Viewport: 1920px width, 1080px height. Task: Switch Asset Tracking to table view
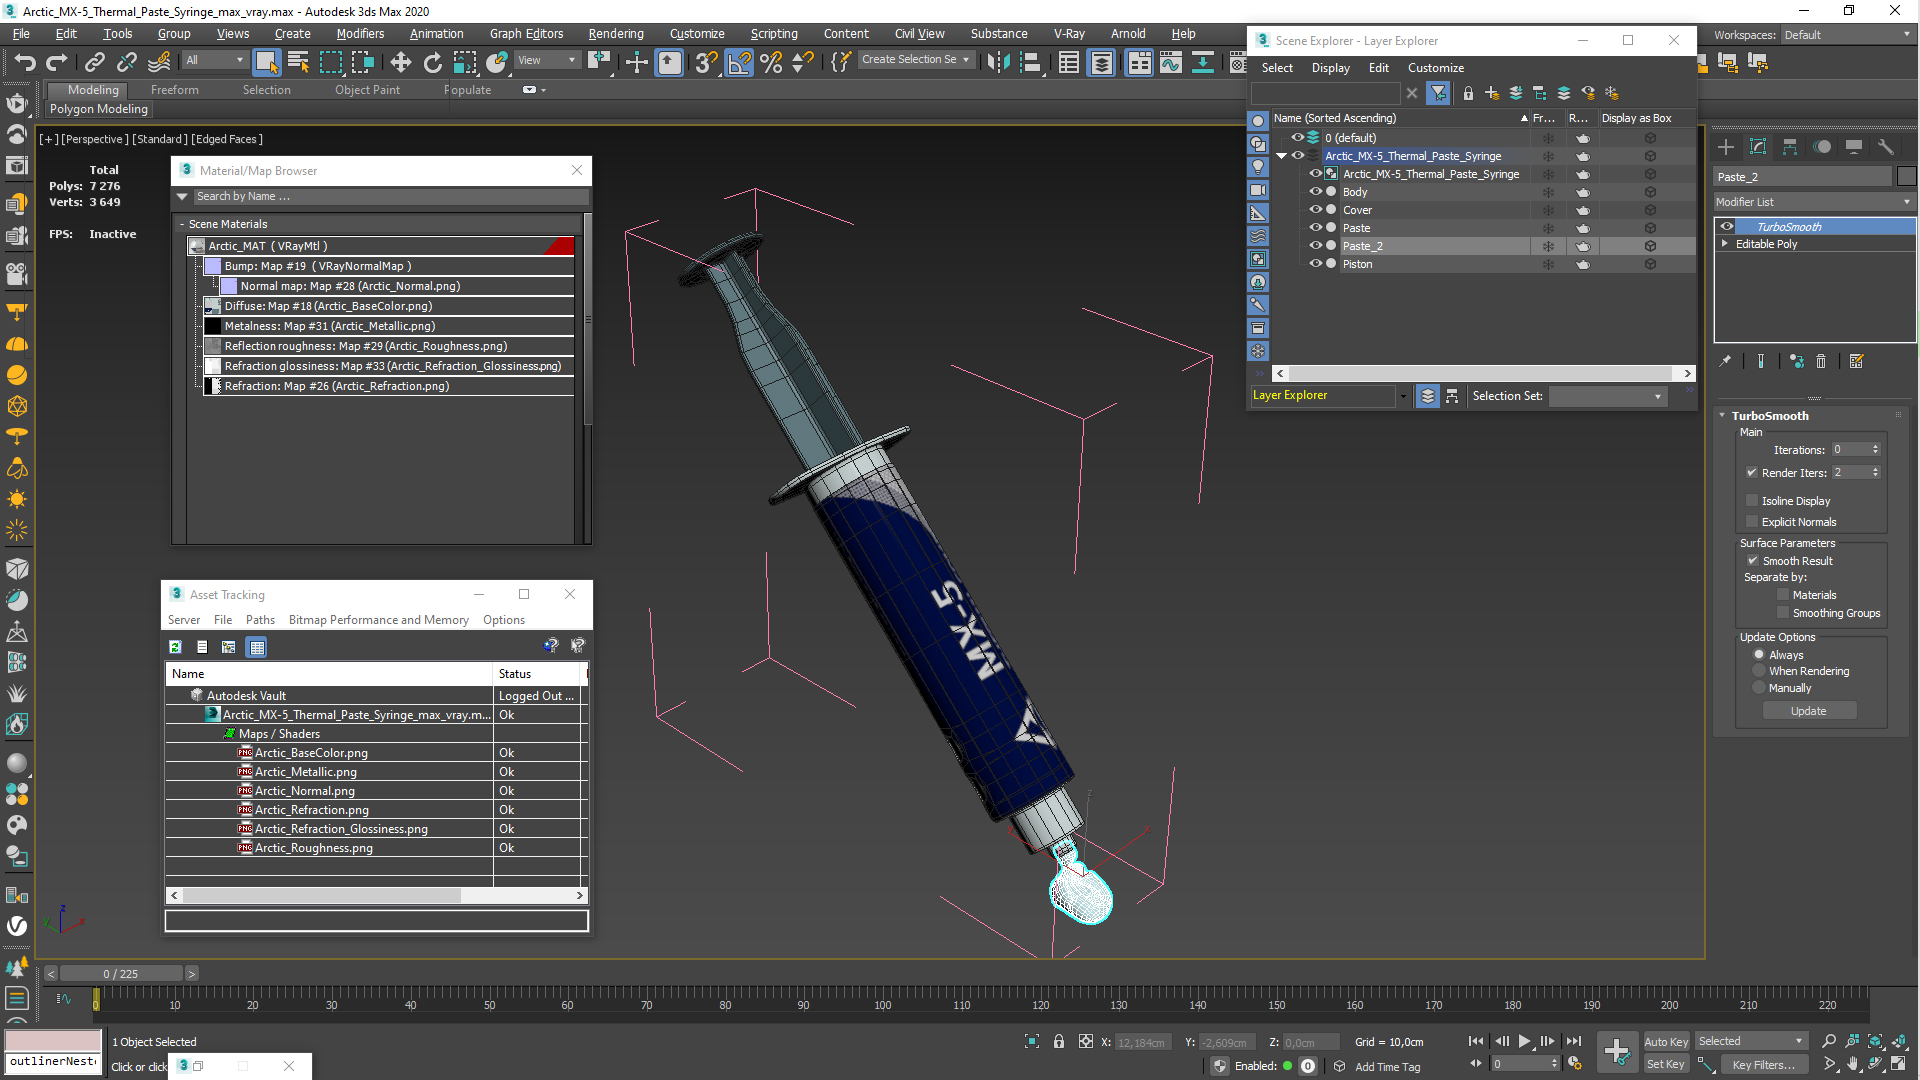257,647
